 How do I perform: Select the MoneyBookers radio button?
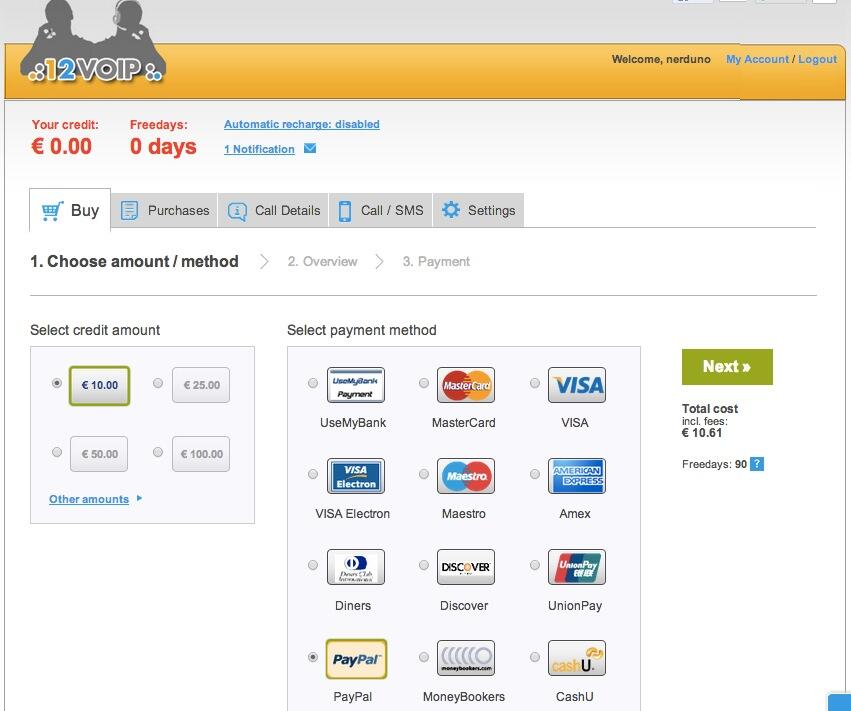pyautogui.click(x=424, y=657)
